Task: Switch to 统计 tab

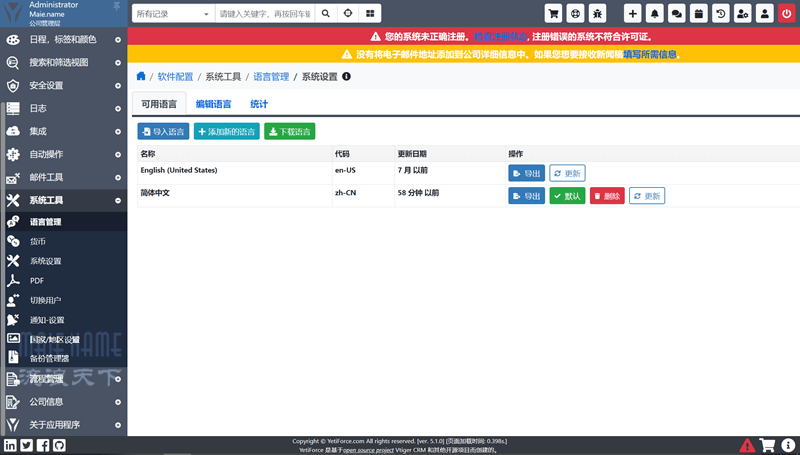Action: coord(259,104)
